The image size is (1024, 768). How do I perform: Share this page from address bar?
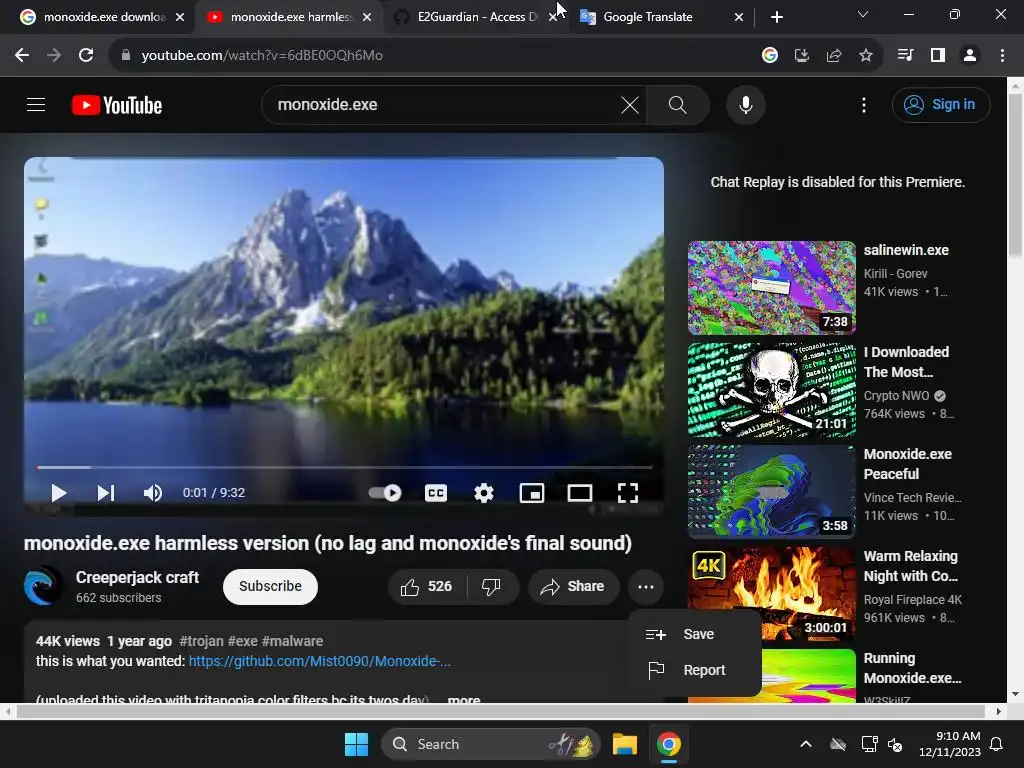(834, 56)
